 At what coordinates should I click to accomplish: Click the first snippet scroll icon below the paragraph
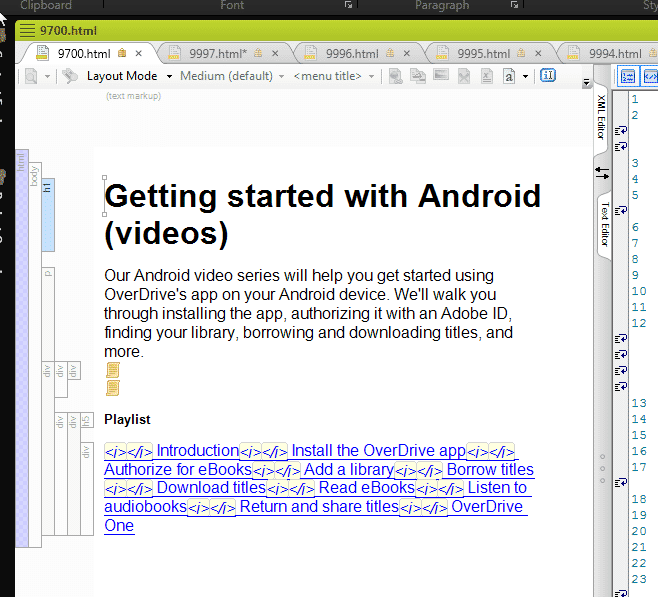(112, 370)
